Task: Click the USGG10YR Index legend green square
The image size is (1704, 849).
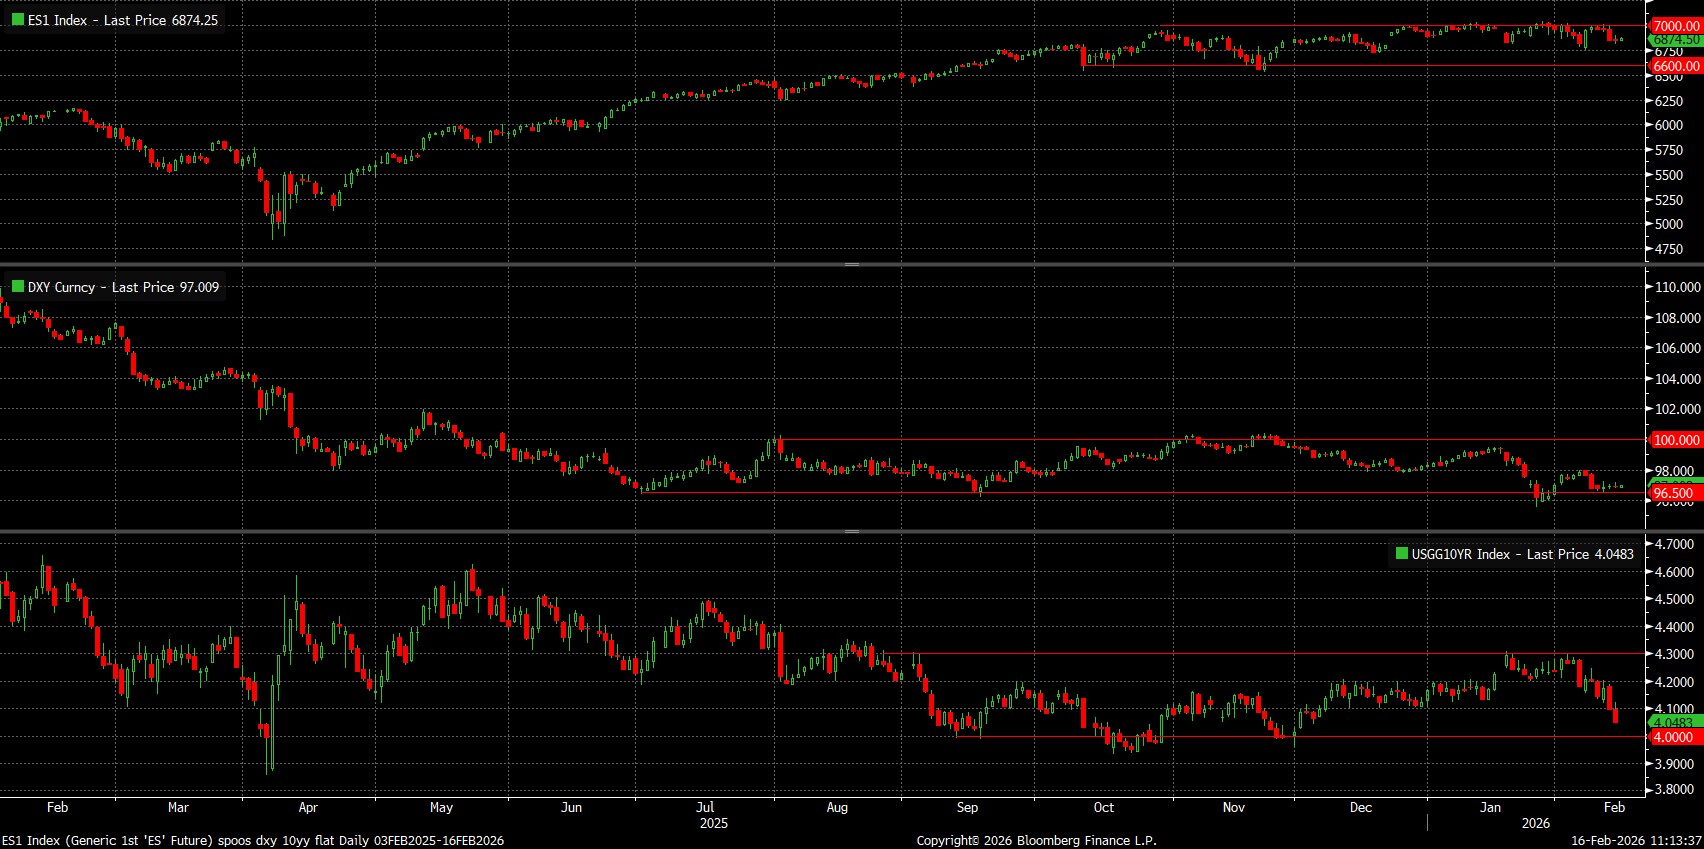Action: (1401, 554)
